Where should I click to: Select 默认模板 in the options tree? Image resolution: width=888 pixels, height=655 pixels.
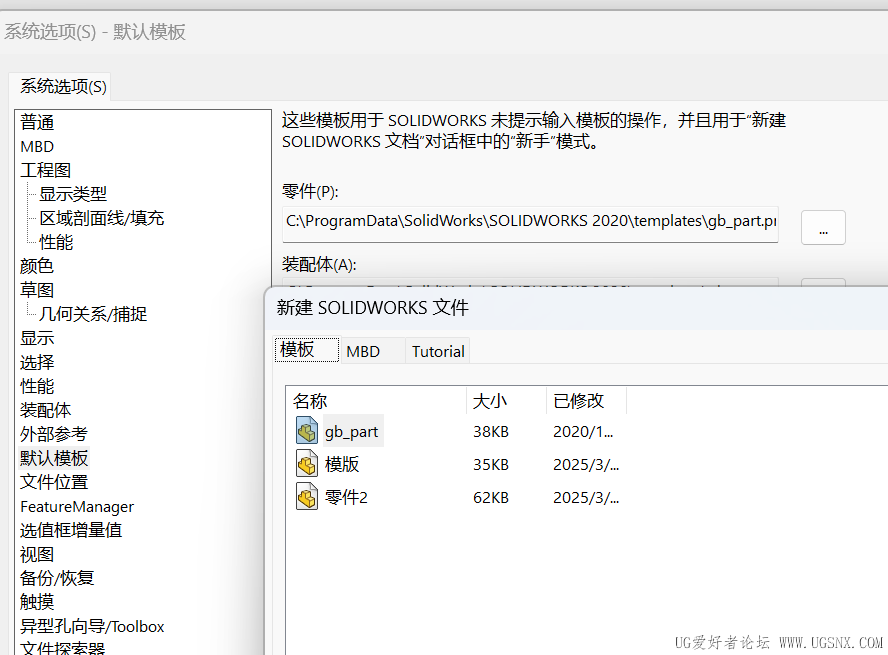tap(54, 458)
